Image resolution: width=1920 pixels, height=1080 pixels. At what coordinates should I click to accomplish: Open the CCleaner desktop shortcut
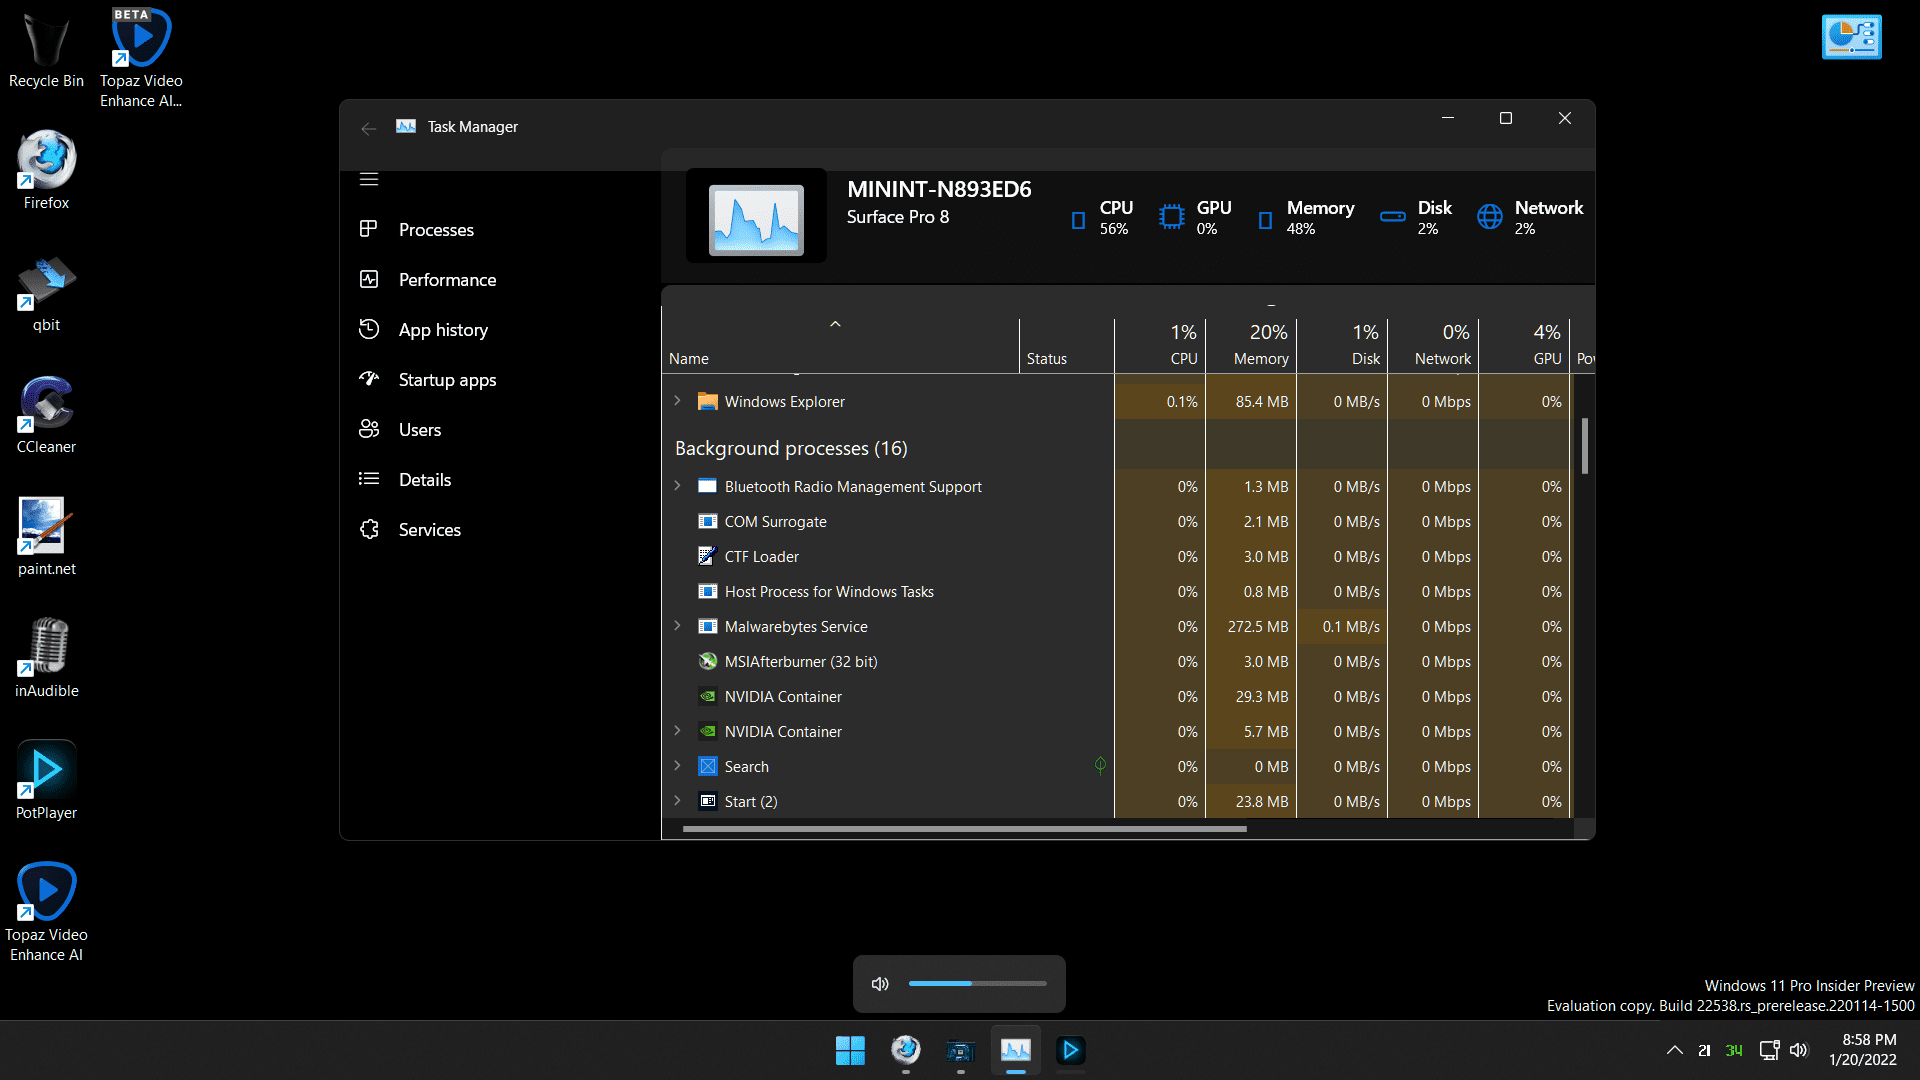[46, 415]
